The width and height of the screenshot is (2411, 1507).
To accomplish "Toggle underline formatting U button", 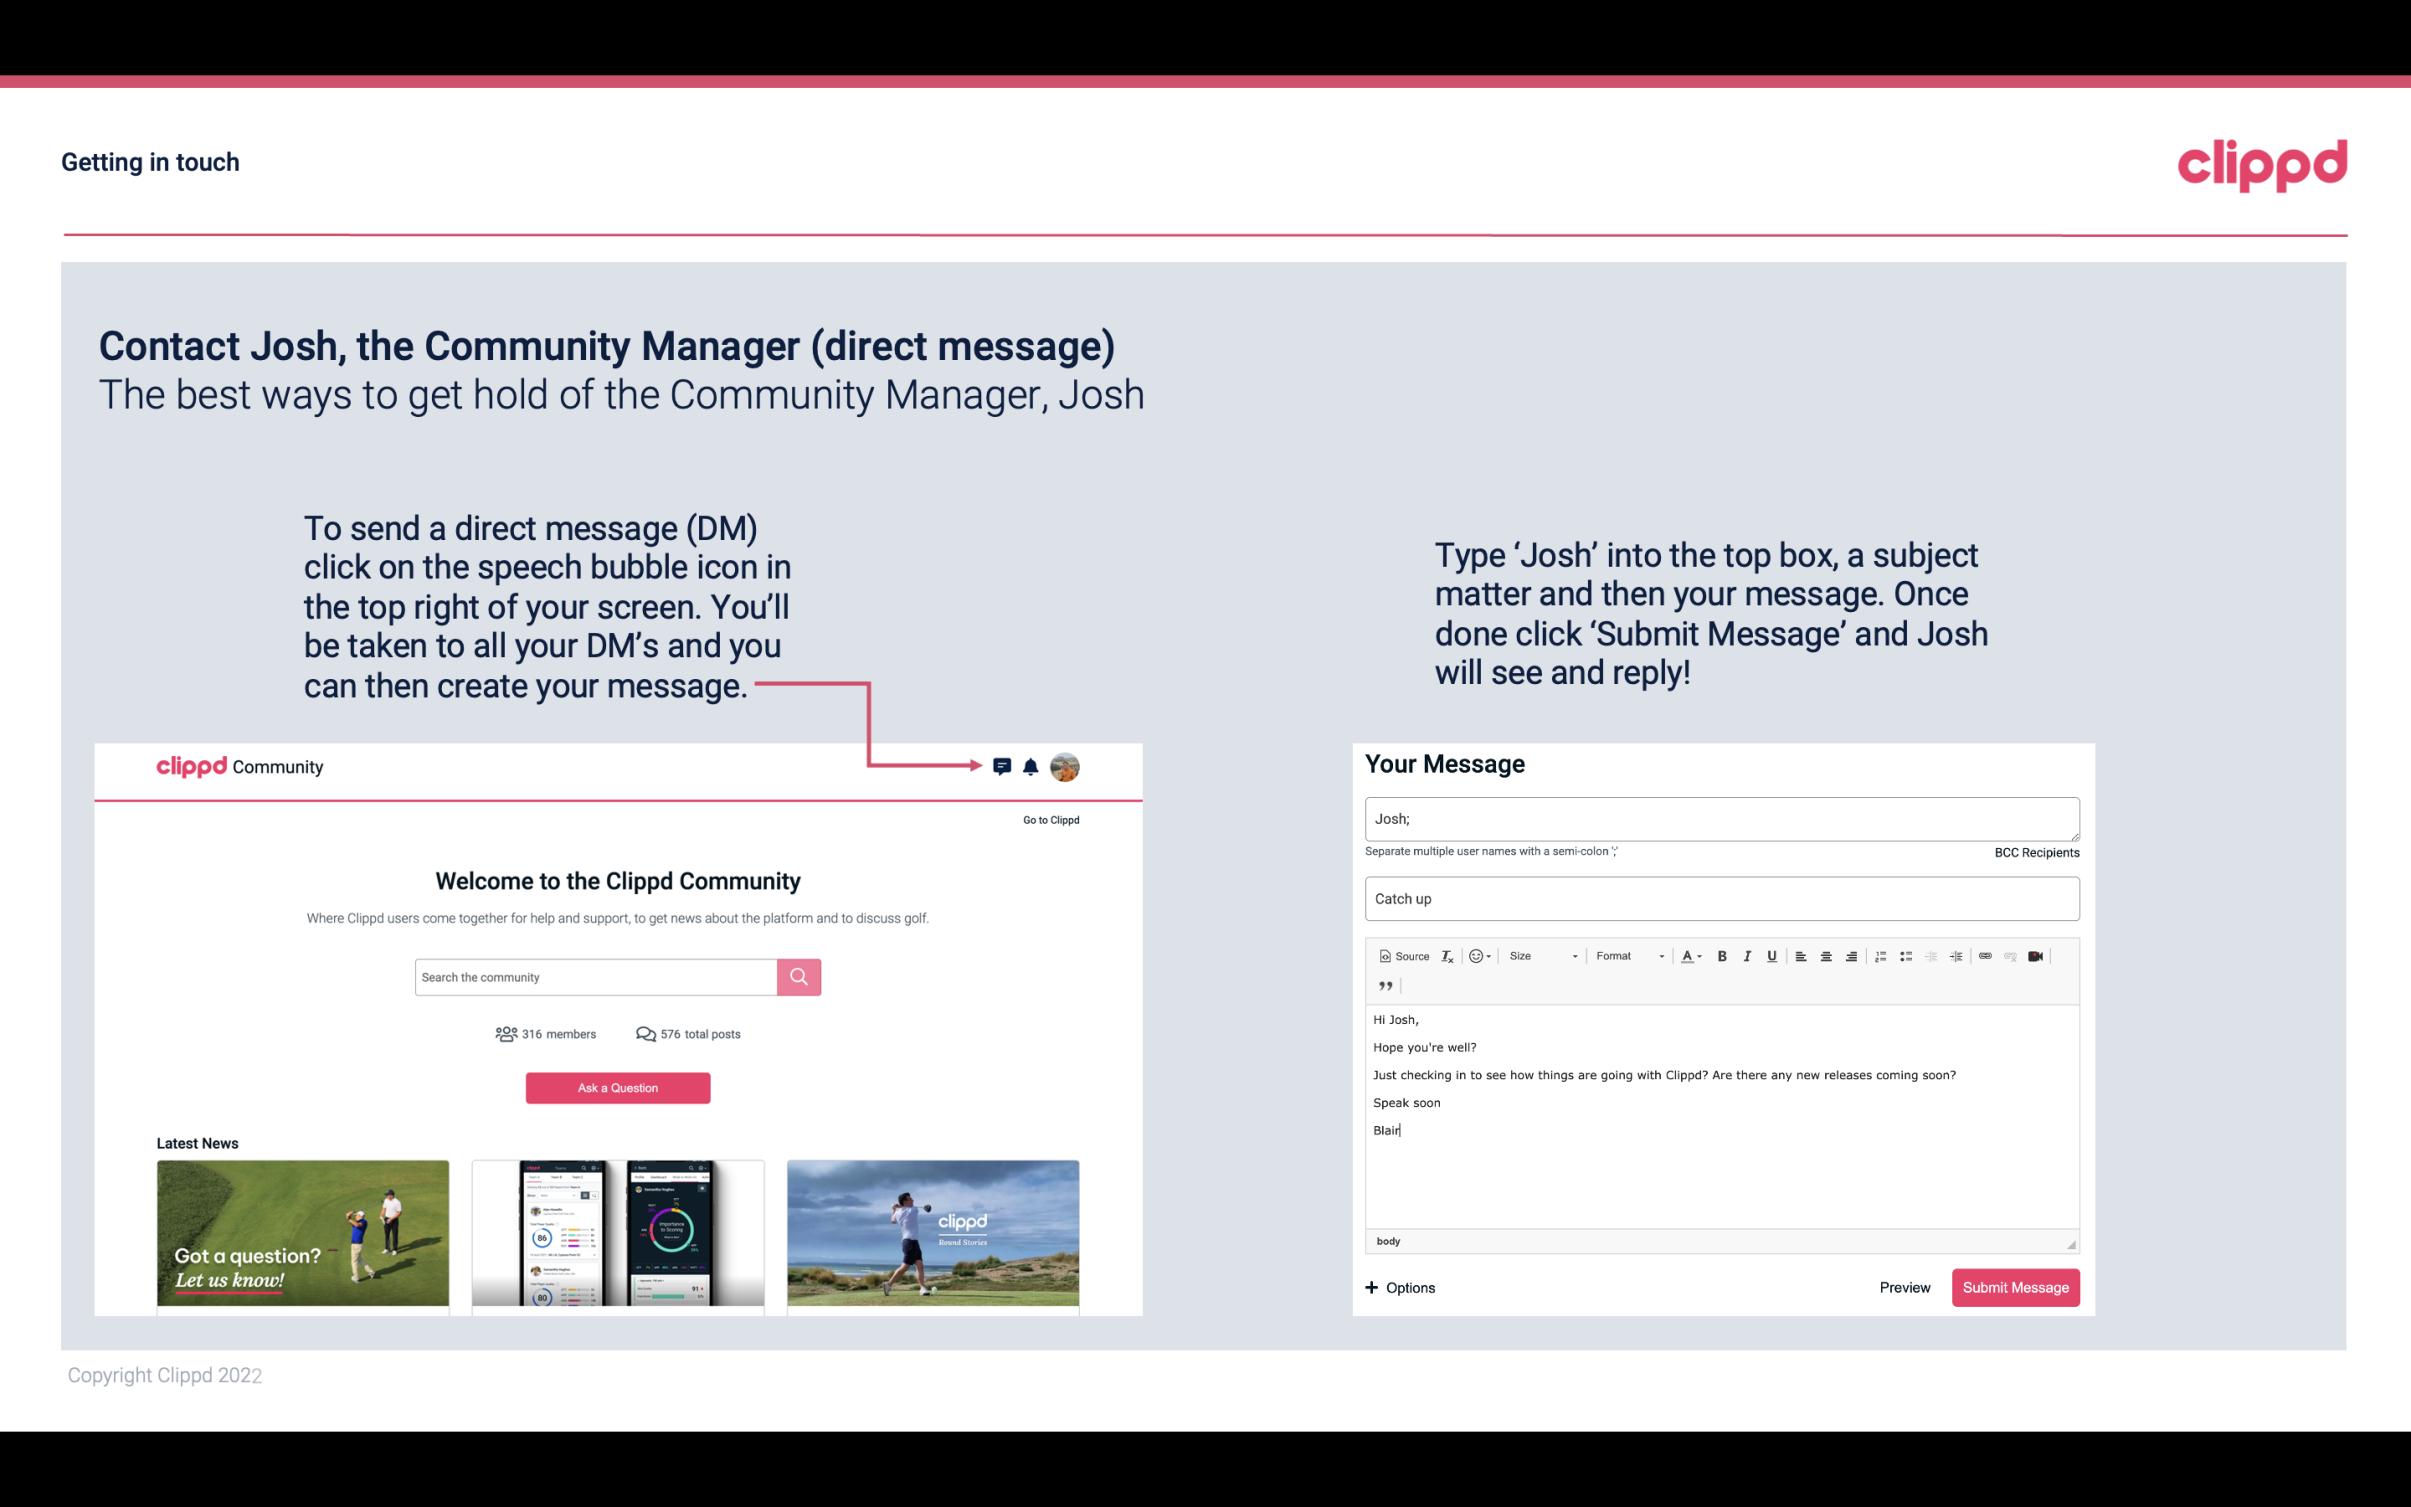I will (1770, 955).
